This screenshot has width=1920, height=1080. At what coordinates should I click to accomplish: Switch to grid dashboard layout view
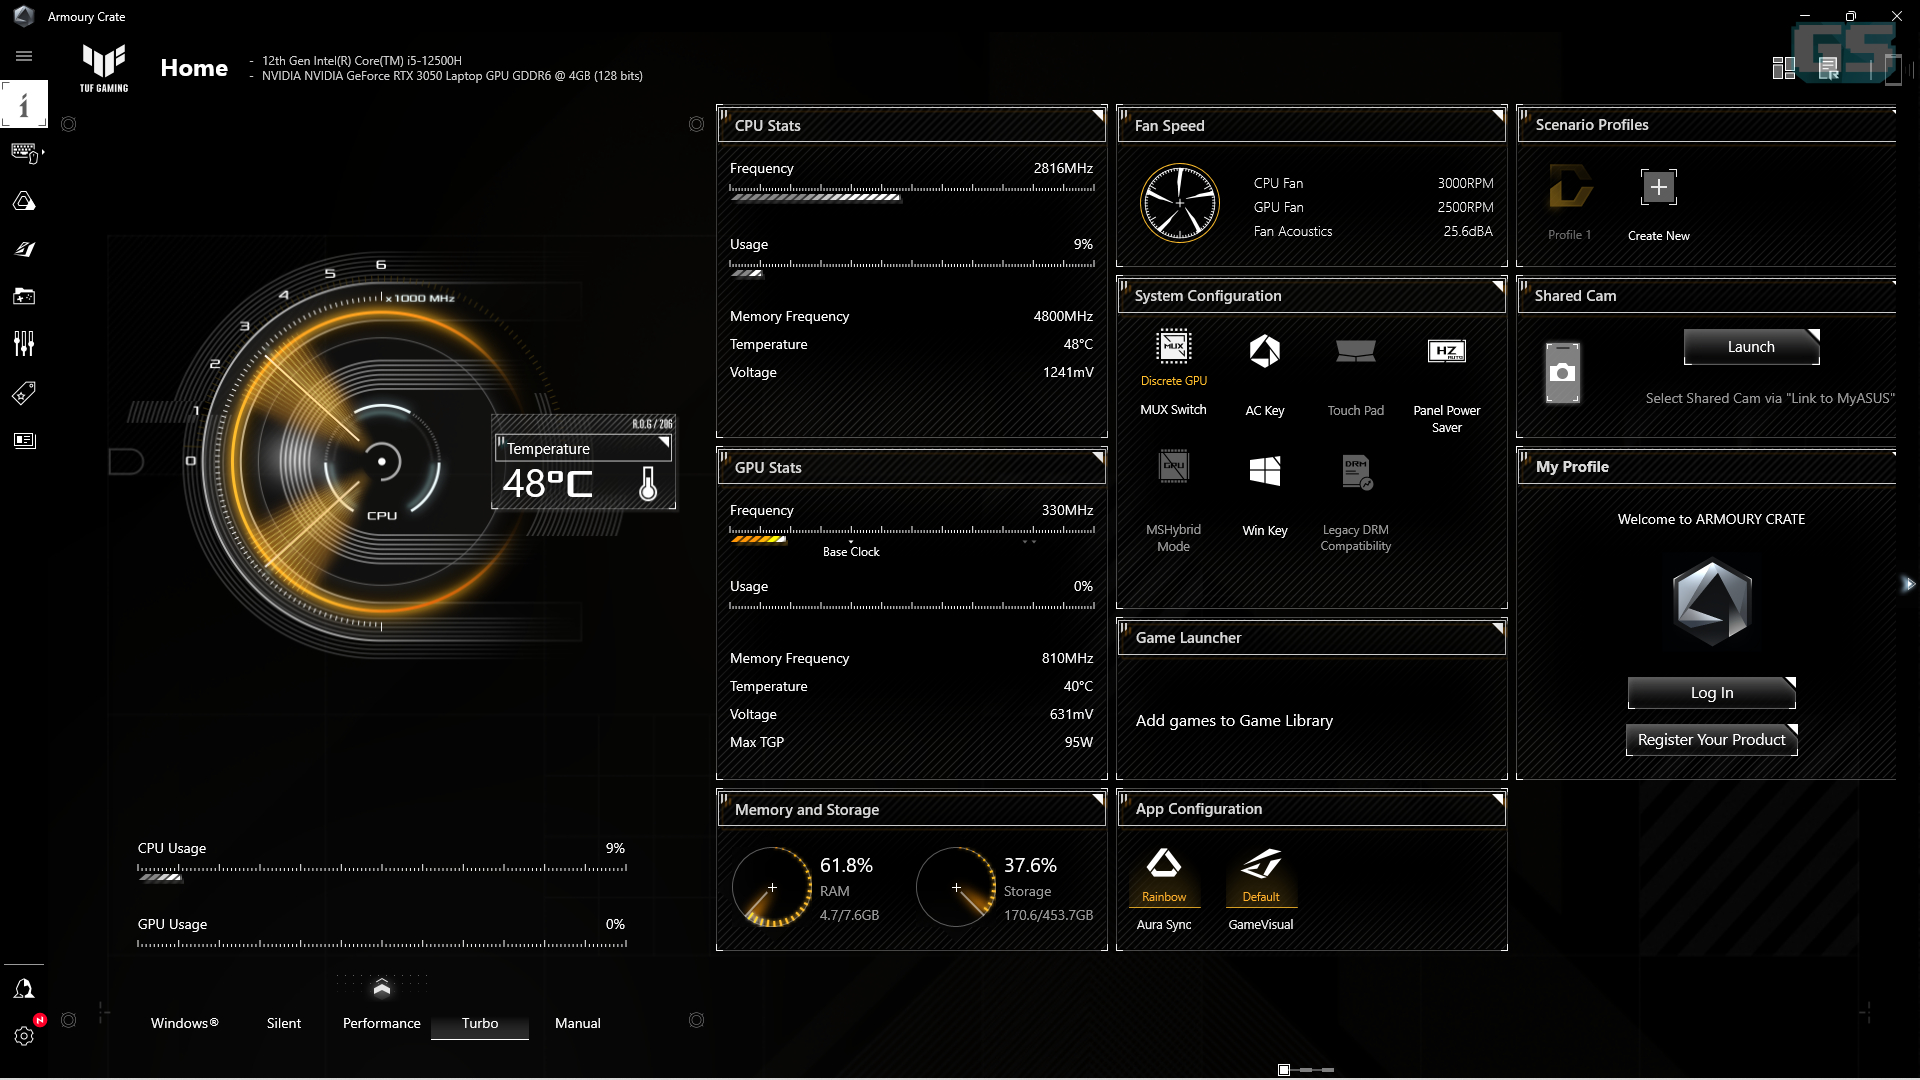[1783, 68]
